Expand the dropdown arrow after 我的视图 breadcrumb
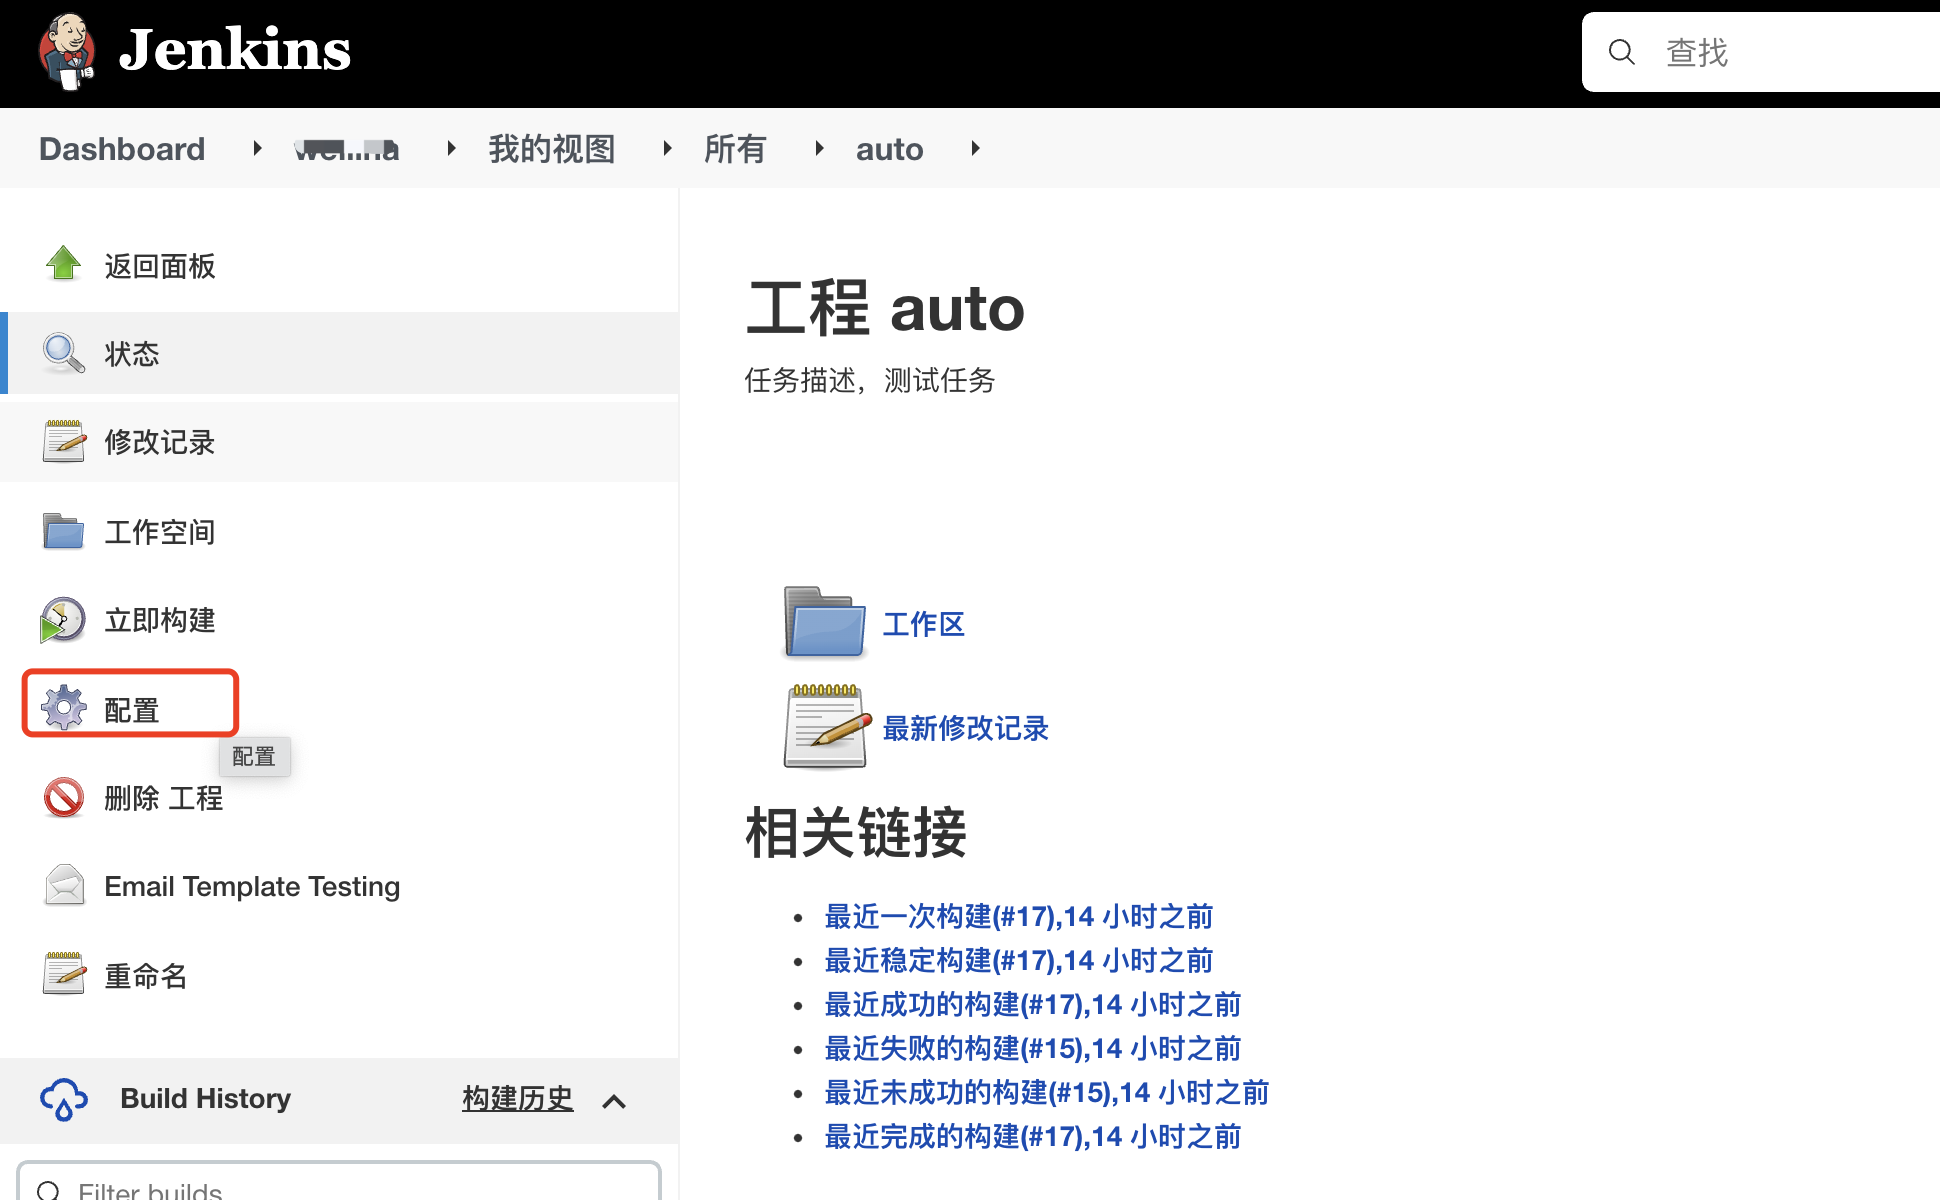Viewport: 1940px width, 1200px height. (x=667, y=148)
